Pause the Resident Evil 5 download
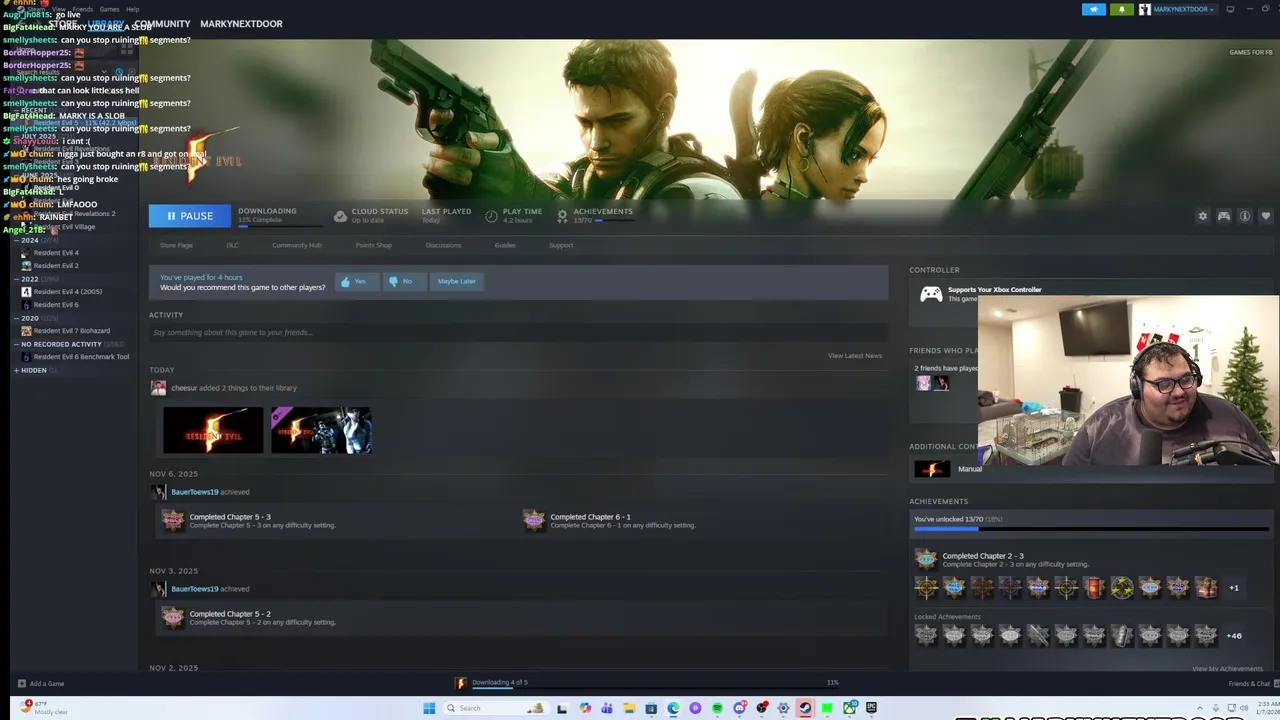1280x720 pixels. tap(189, 216)
